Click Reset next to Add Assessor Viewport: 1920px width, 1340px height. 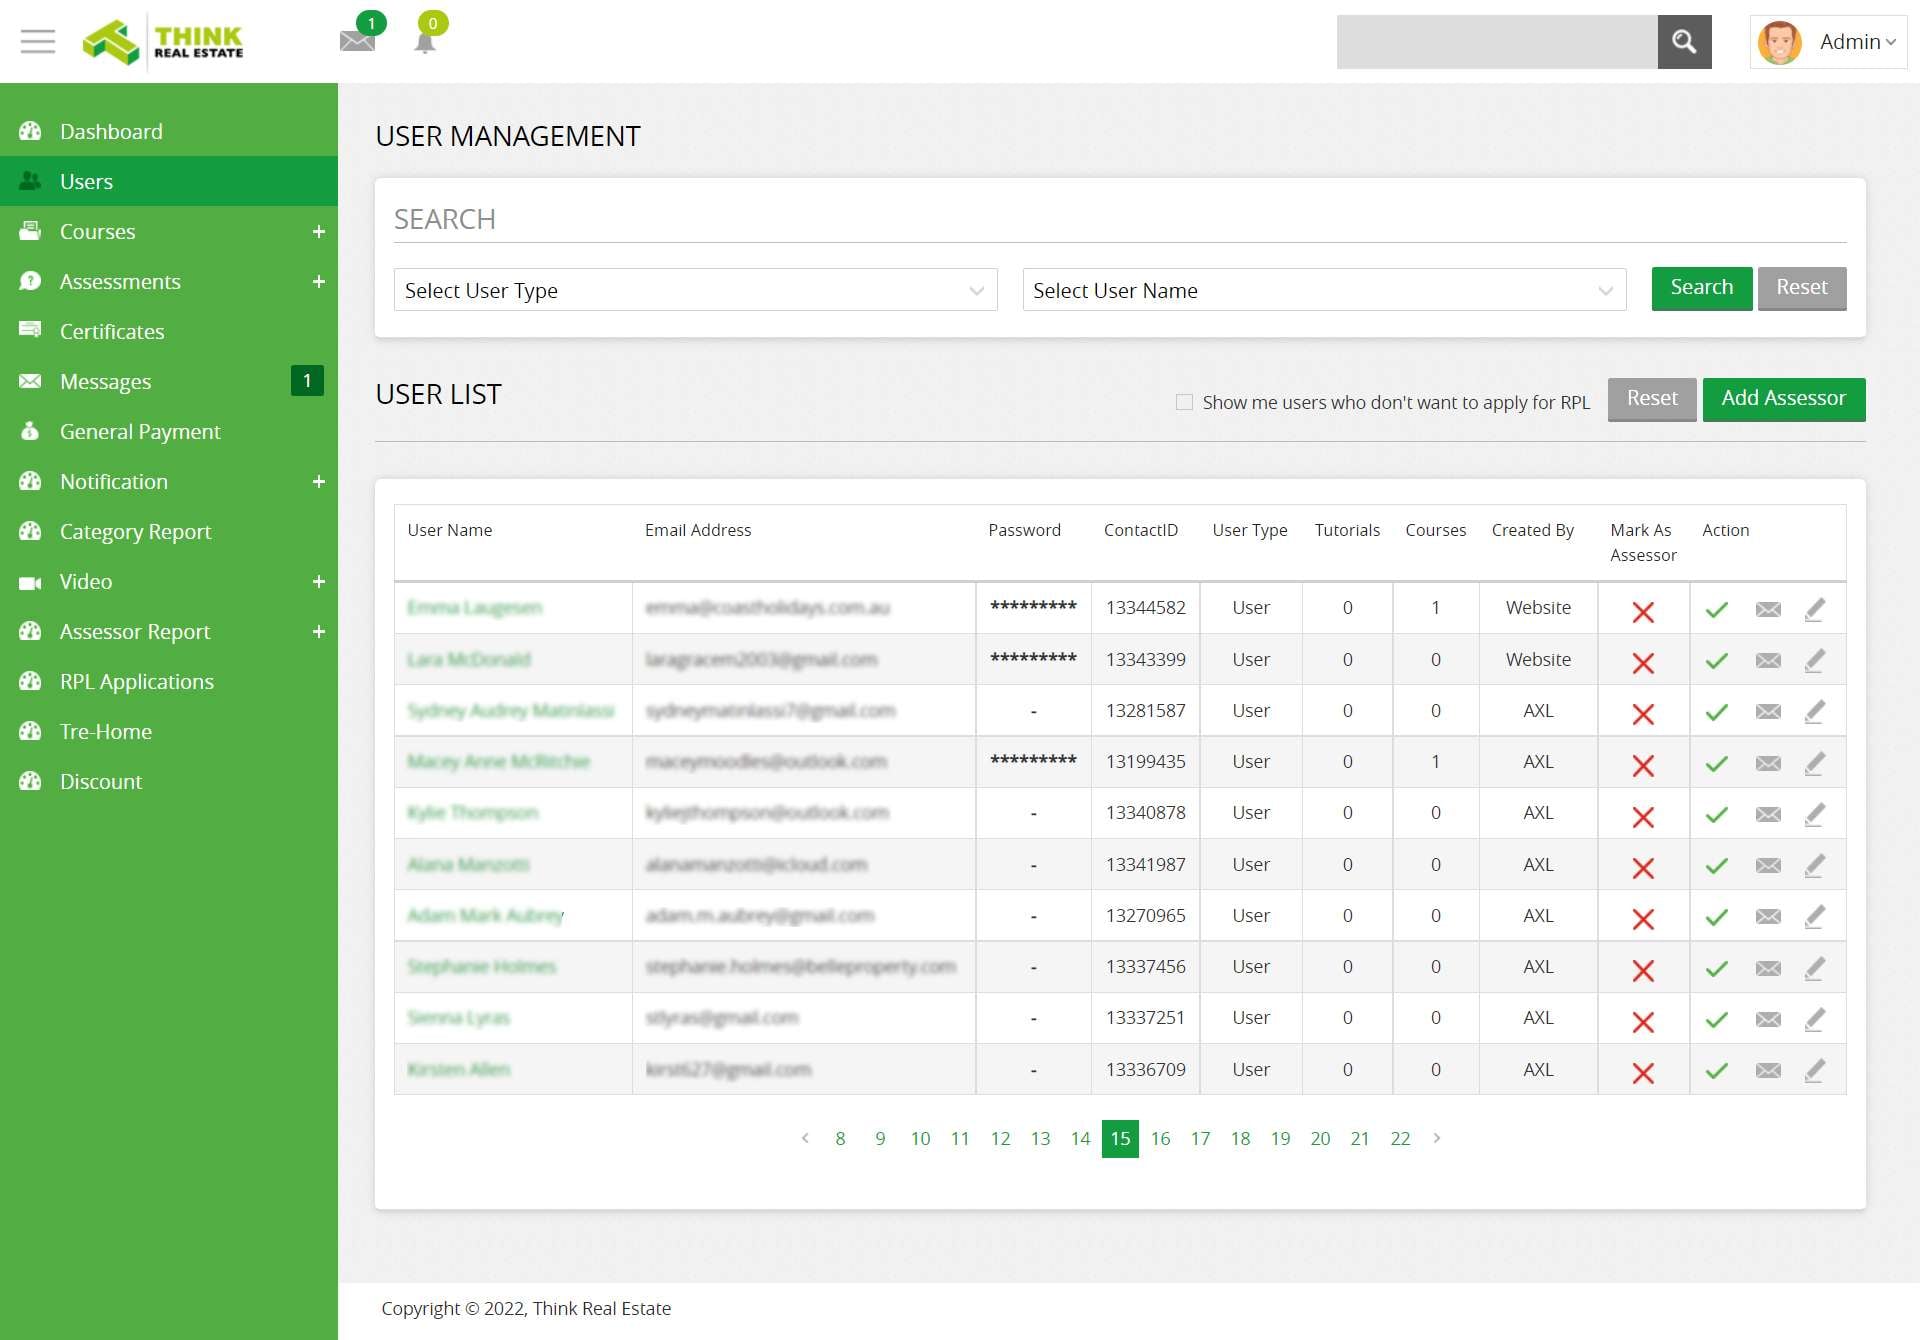(1652, 399)
